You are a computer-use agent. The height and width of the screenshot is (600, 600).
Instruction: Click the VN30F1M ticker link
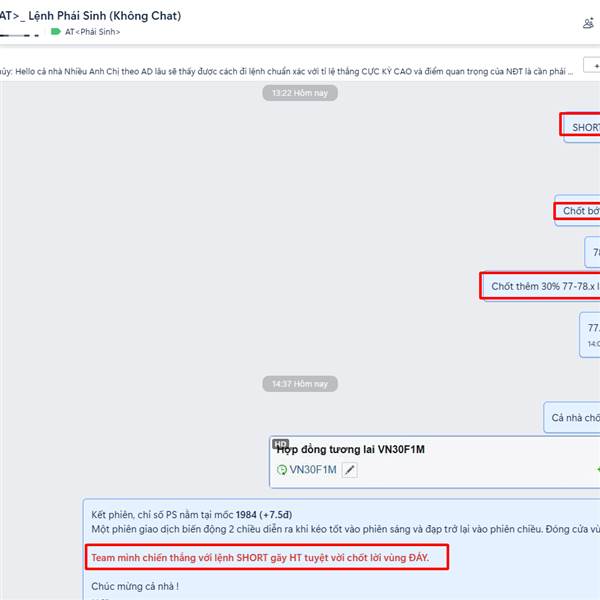click(313, 470)
